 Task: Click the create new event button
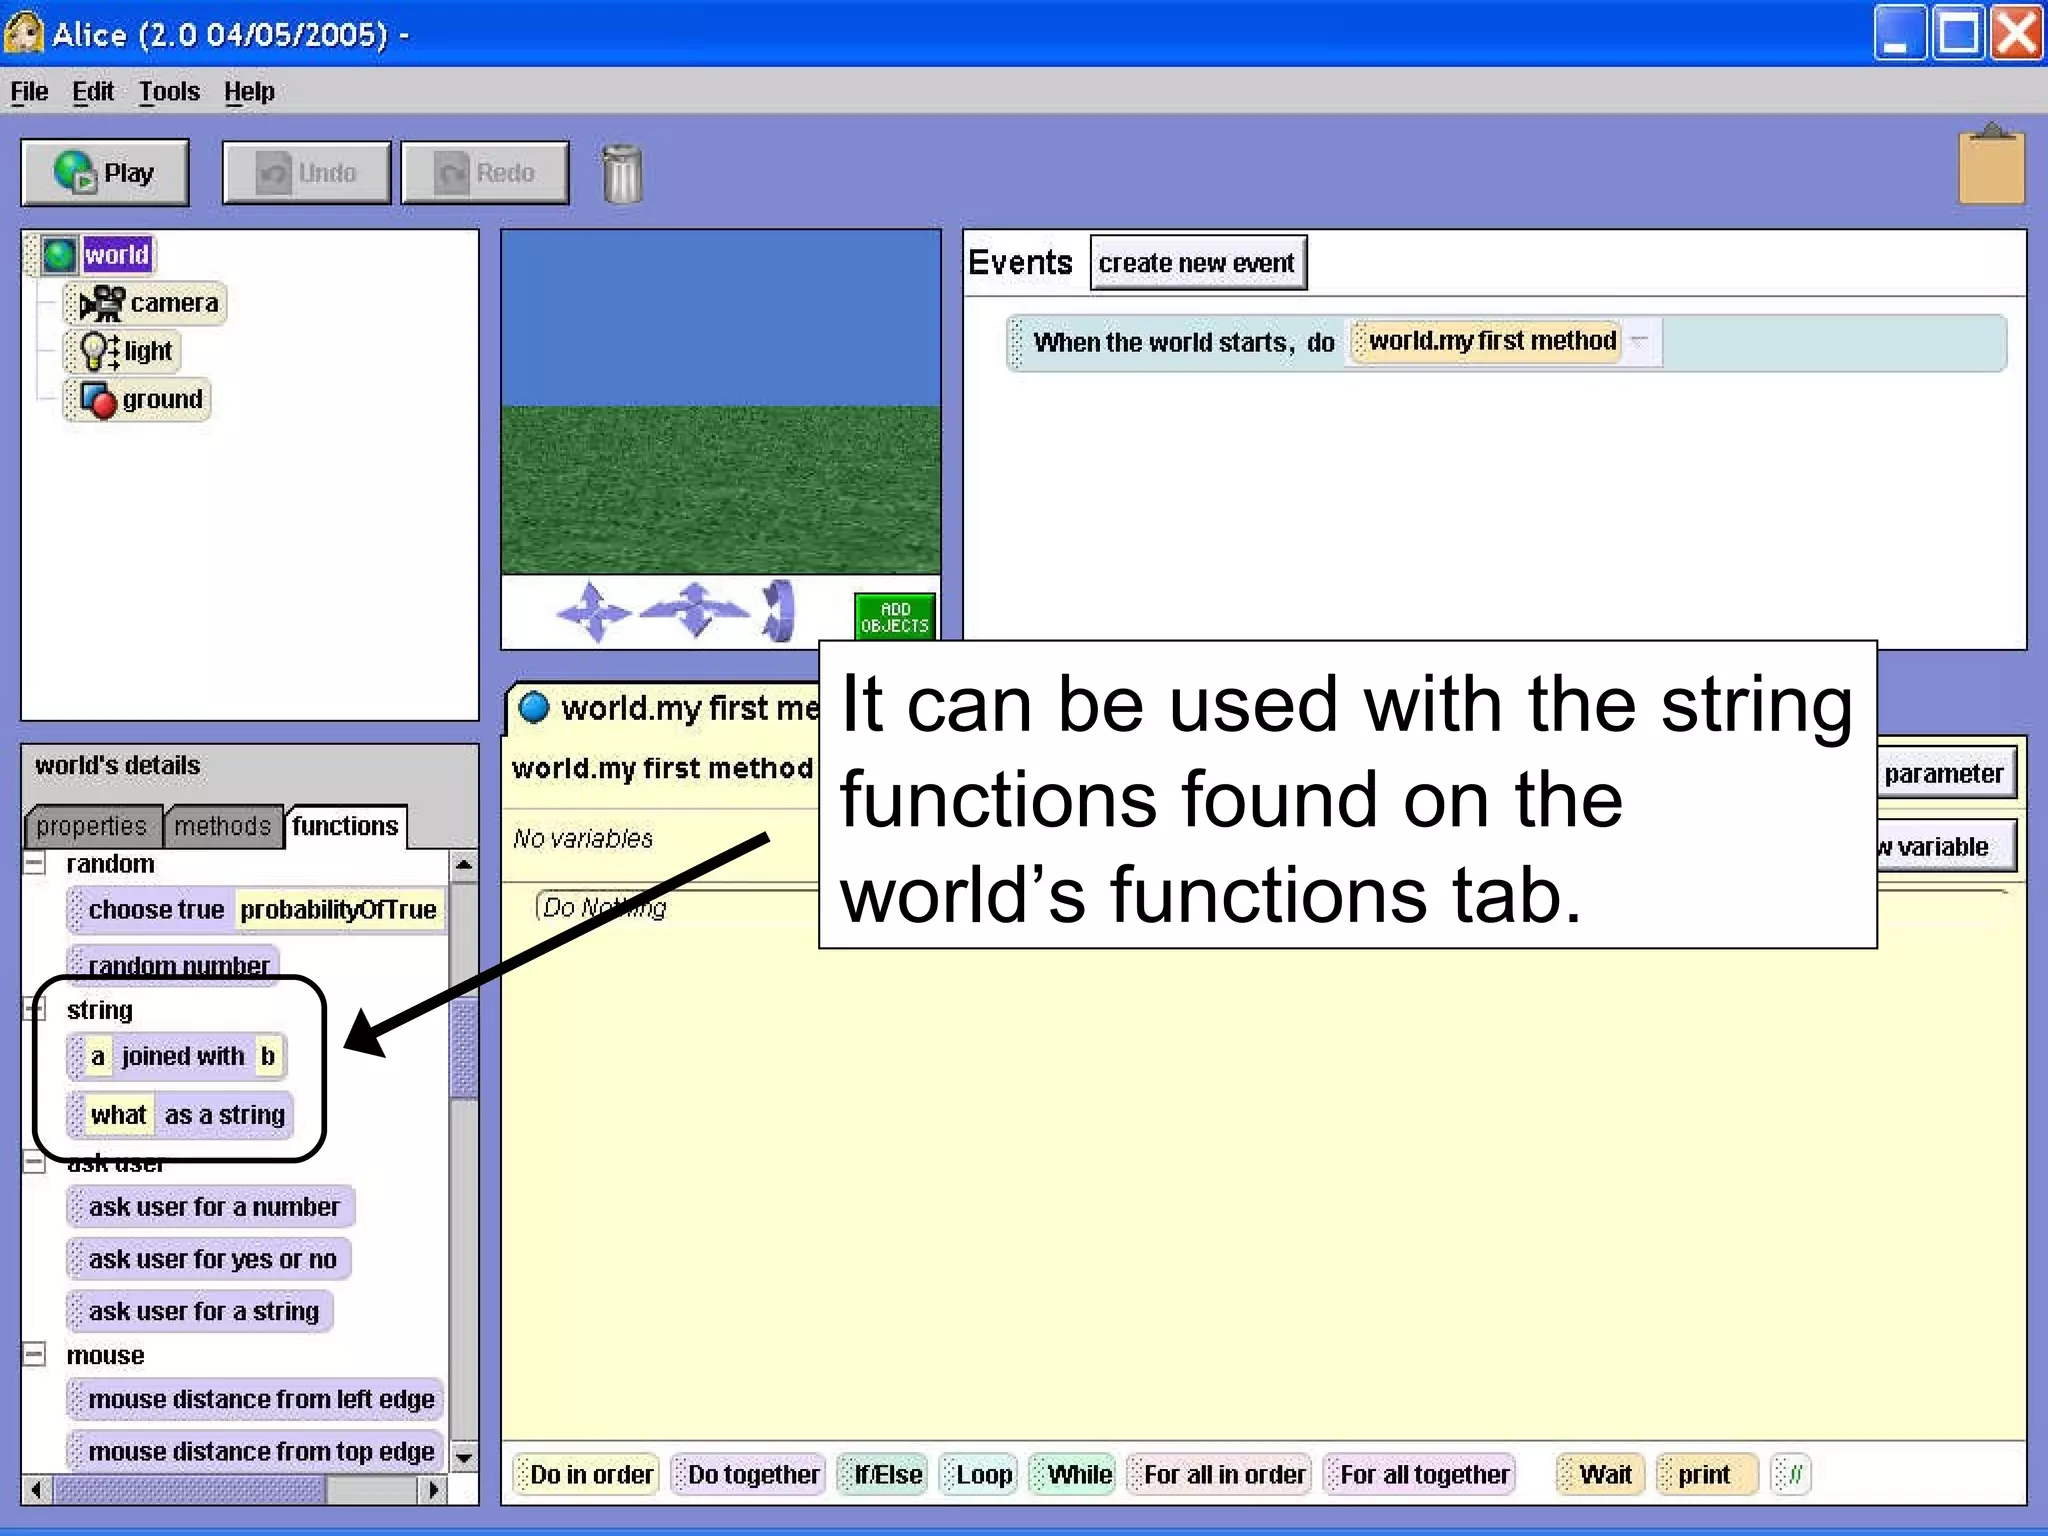pos(1198,263)
